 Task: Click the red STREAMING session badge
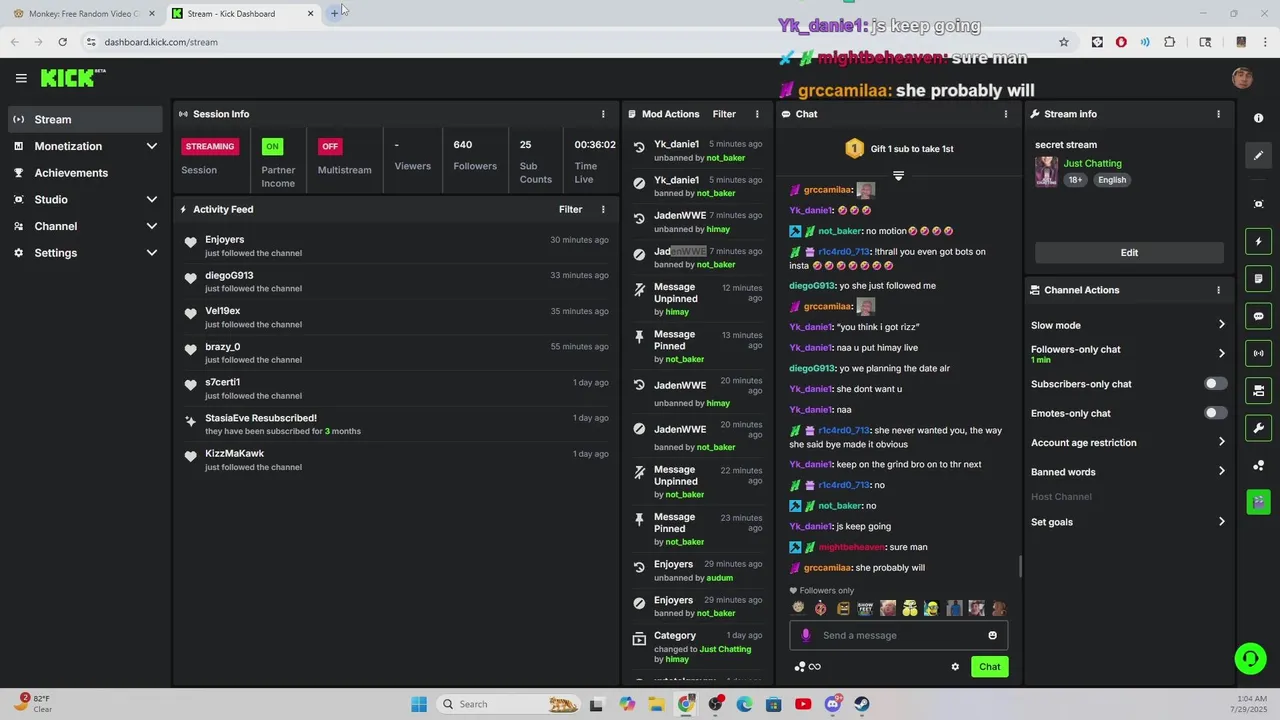pyautogui.click(x=210, y=146)
